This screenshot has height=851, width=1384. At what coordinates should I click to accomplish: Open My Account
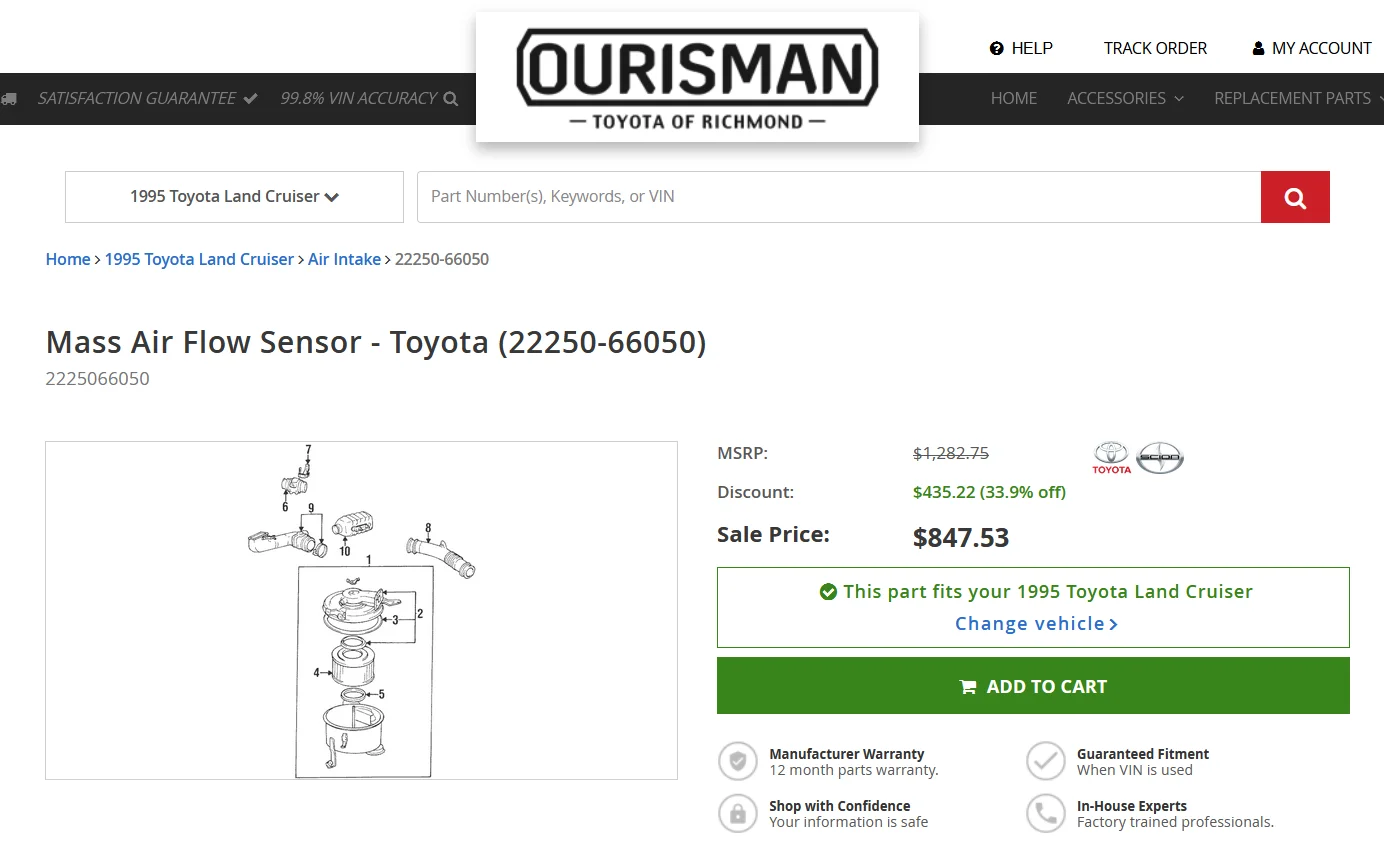point(1312,48)
